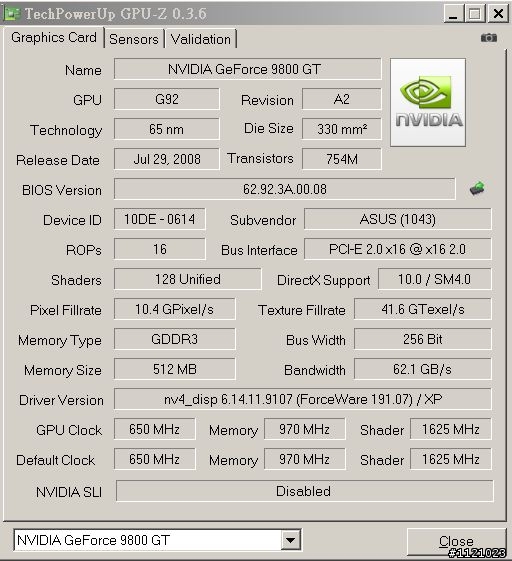Click the BIOS save chip icon
This screenshot has width=512, height=561.
[477, 188]
